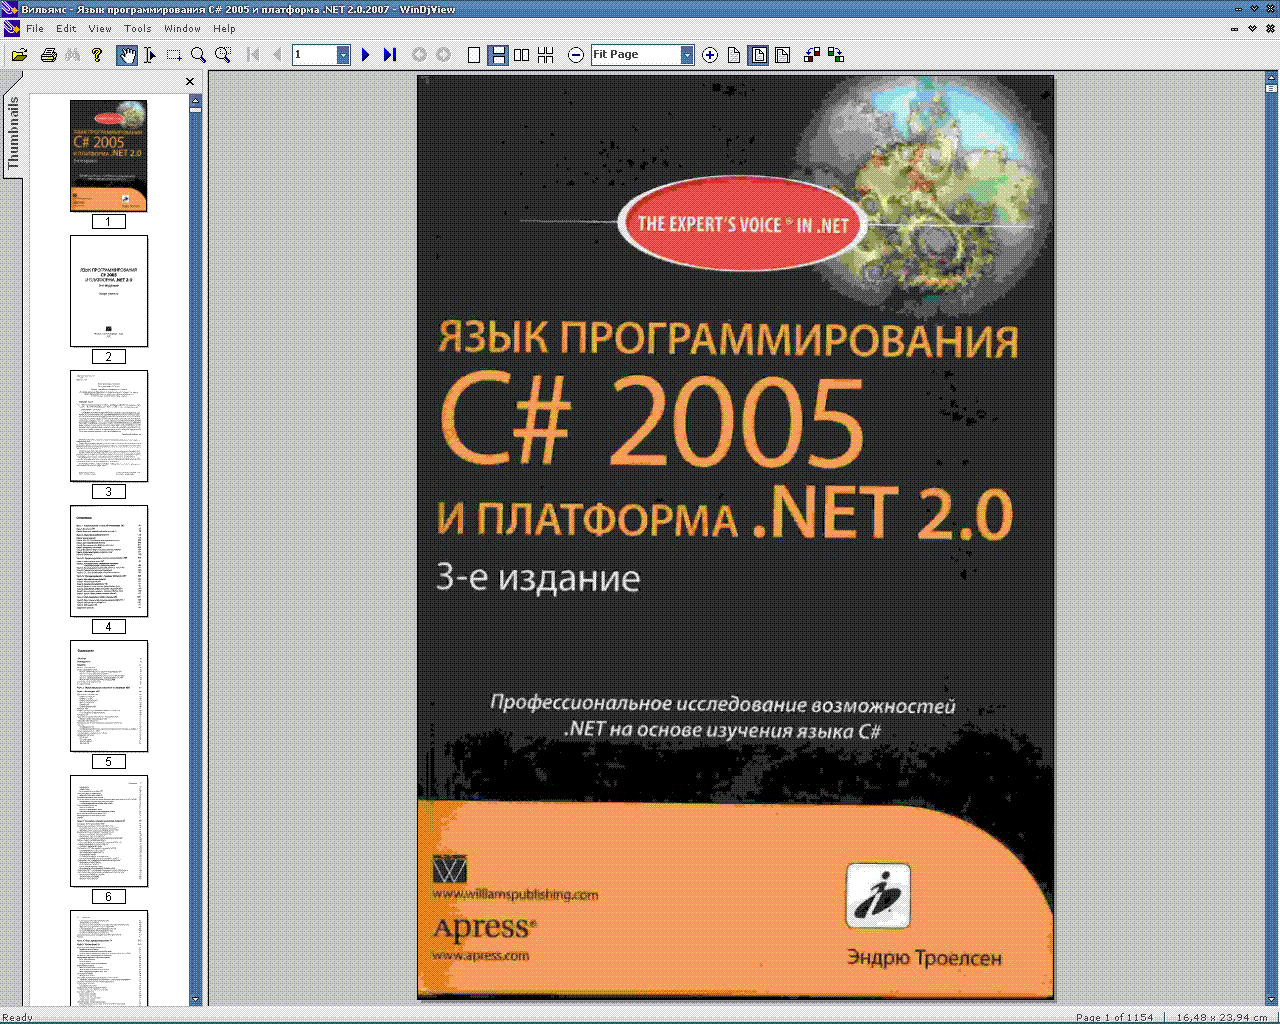
Task: Open the page number dropdown
Action: 343,55
